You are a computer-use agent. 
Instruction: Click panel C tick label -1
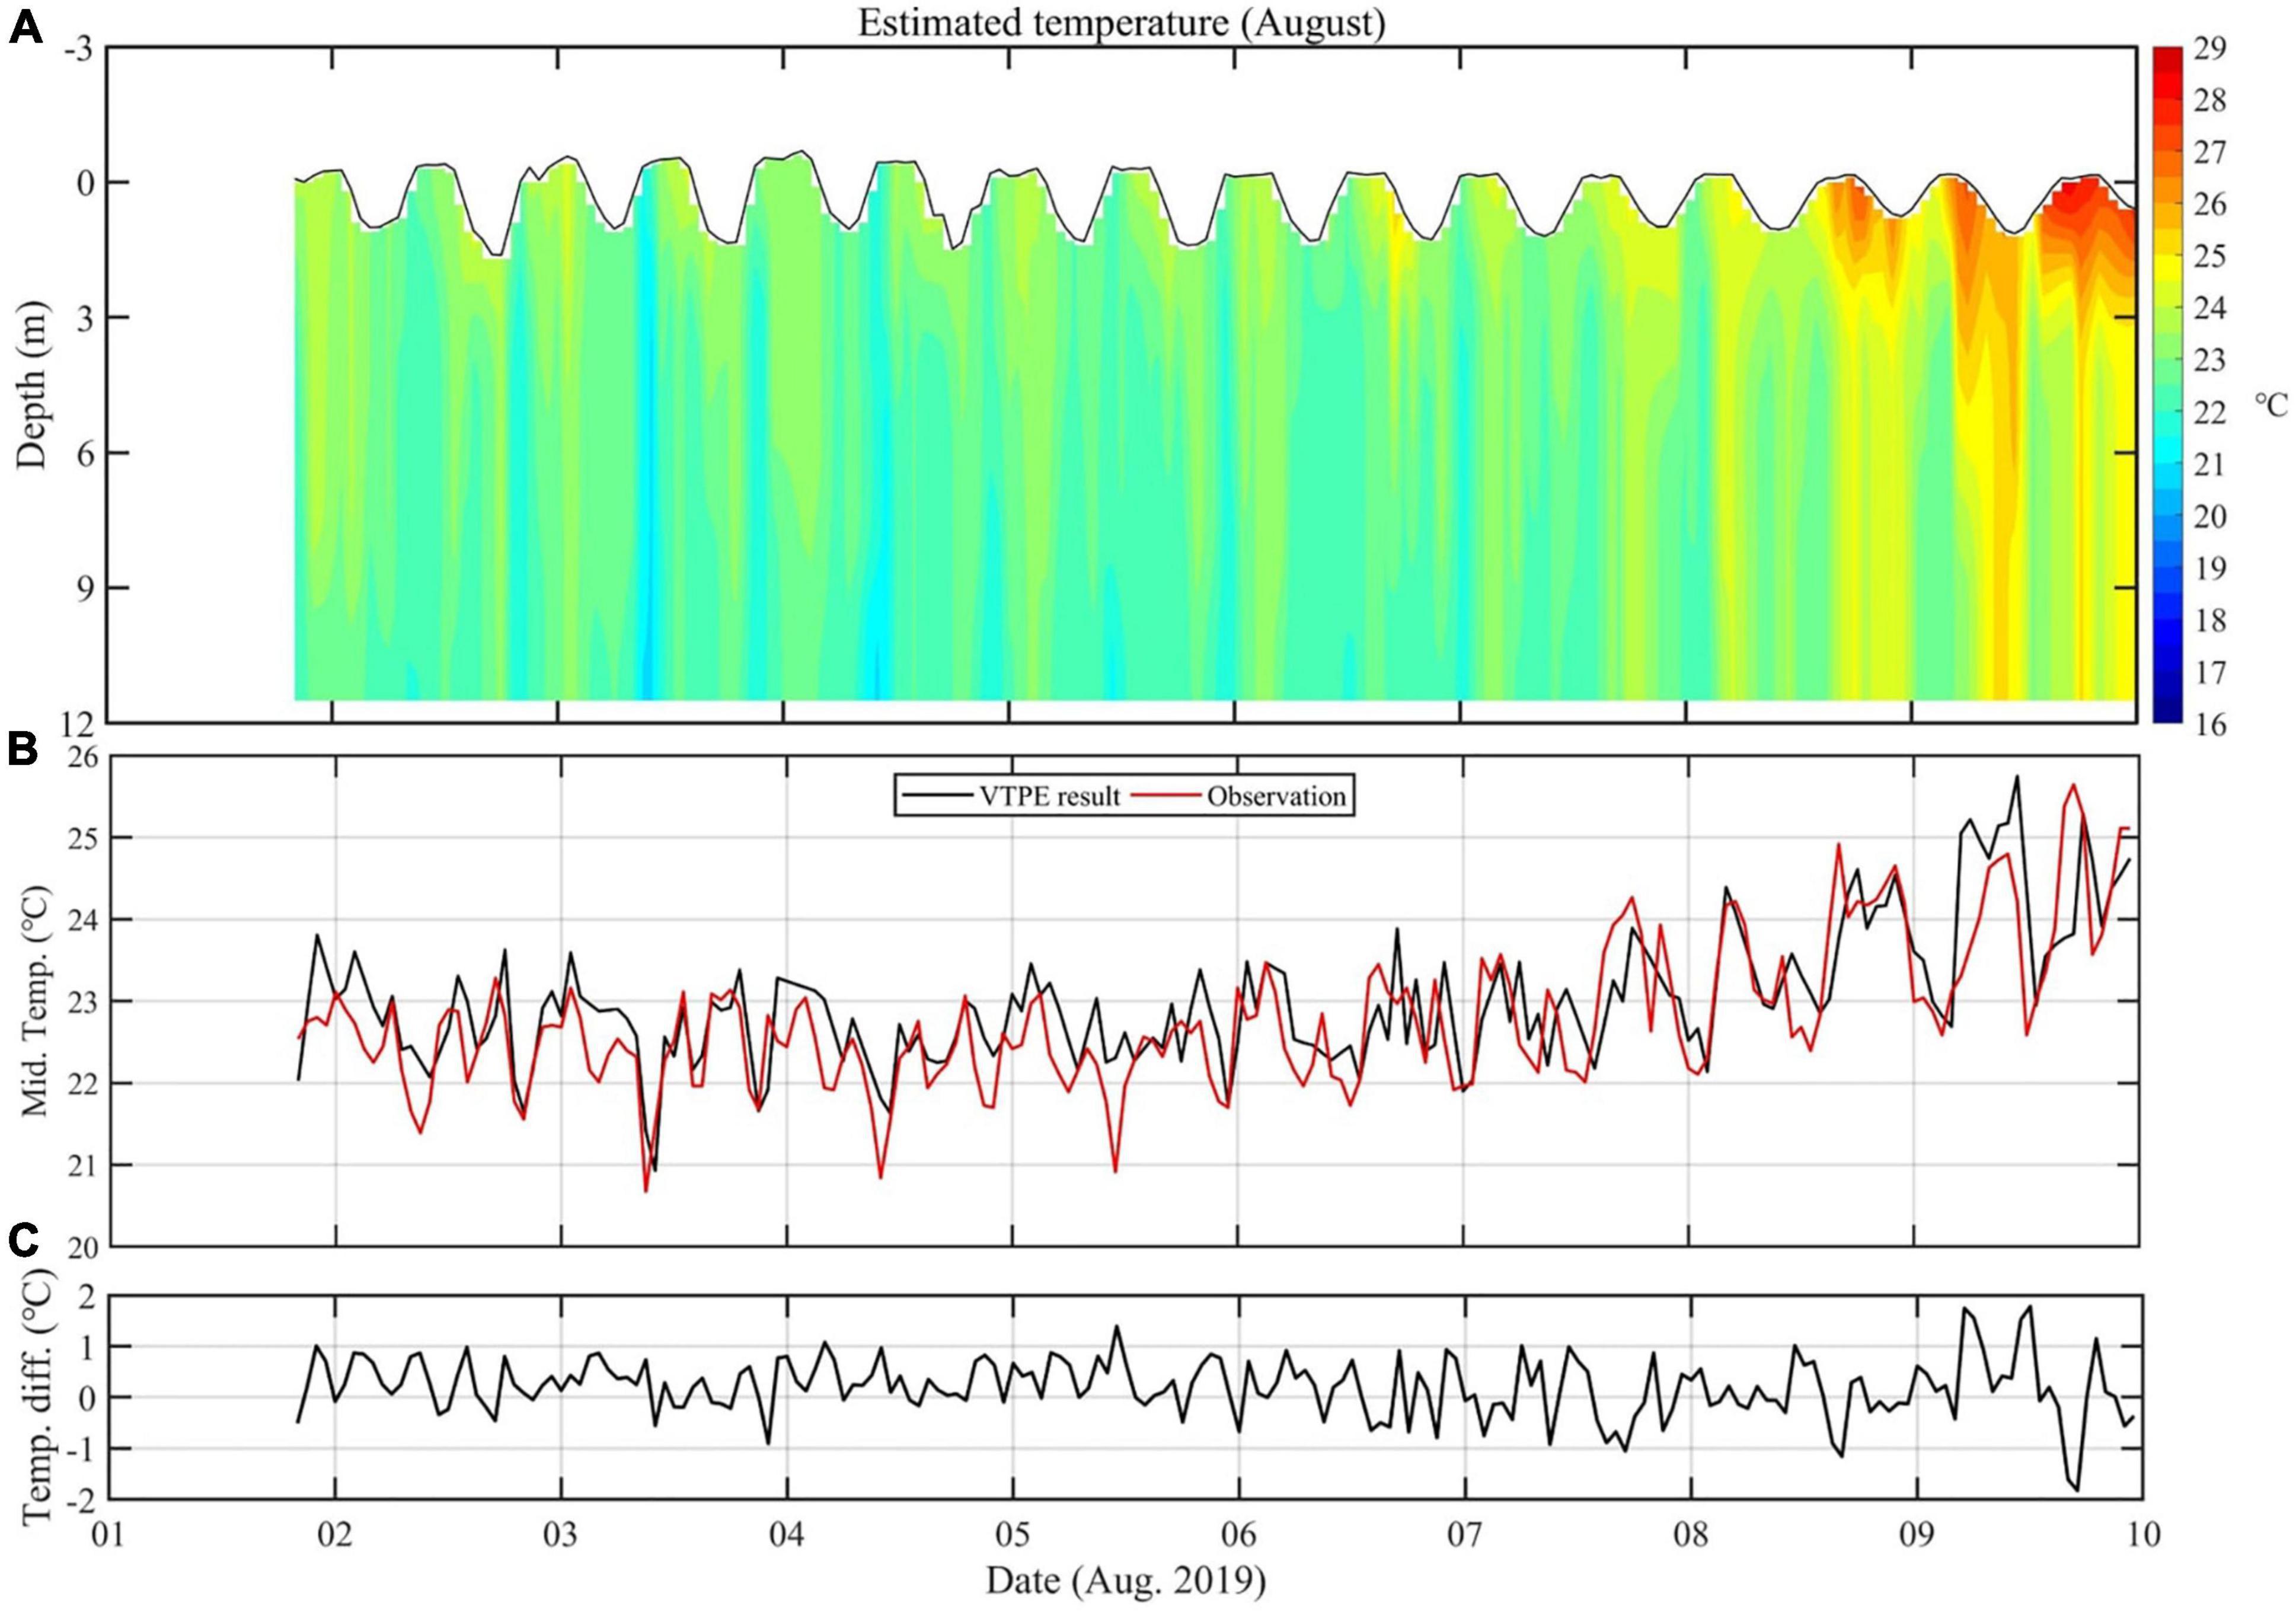pos(81,1448)
